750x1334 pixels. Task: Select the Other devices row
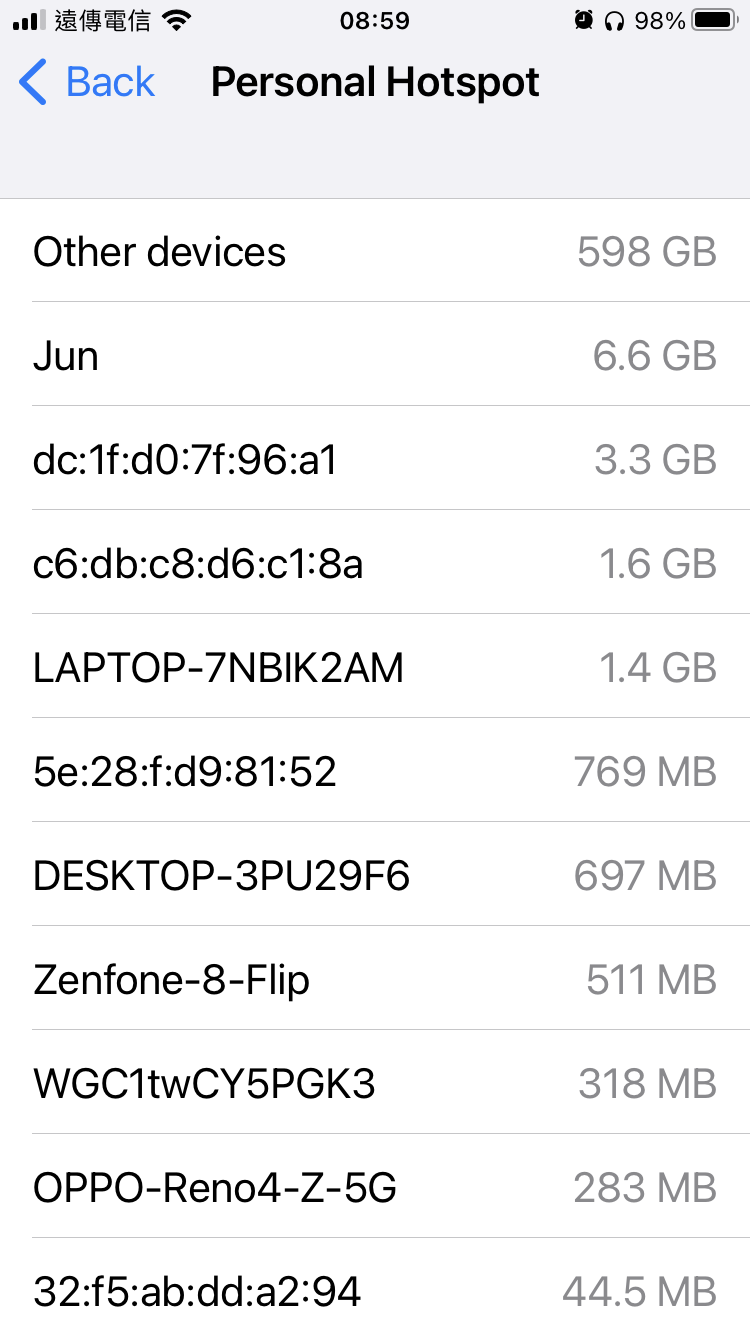(375, 252)
